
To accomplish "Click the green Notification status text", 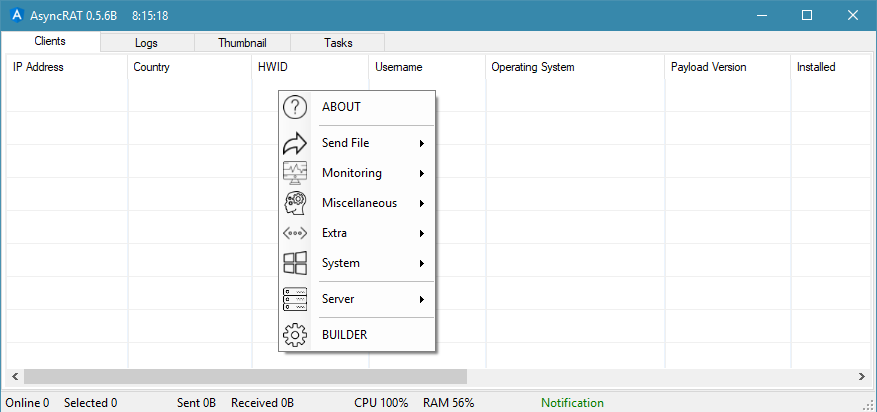I will click(x=572, y=402).
